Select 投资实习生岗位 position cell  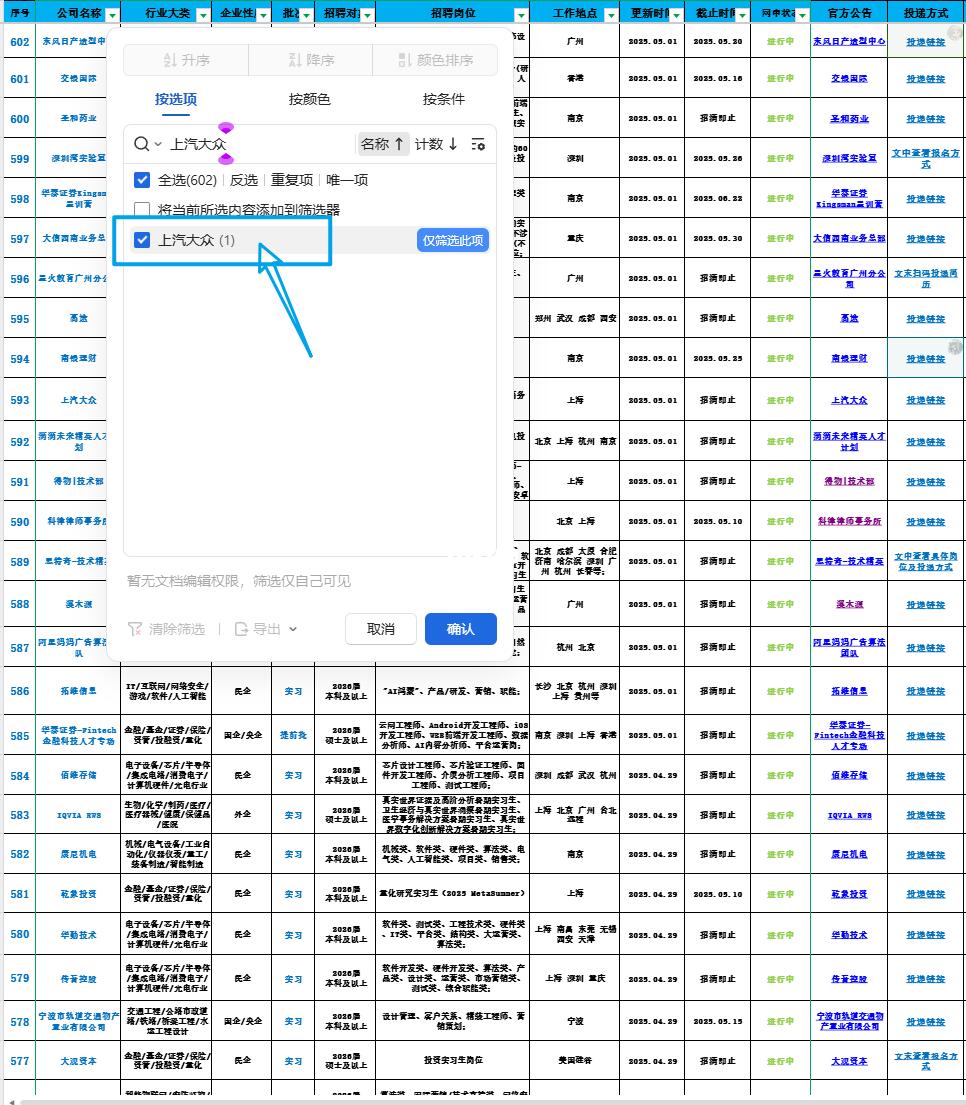click(x=452, y=1060)
